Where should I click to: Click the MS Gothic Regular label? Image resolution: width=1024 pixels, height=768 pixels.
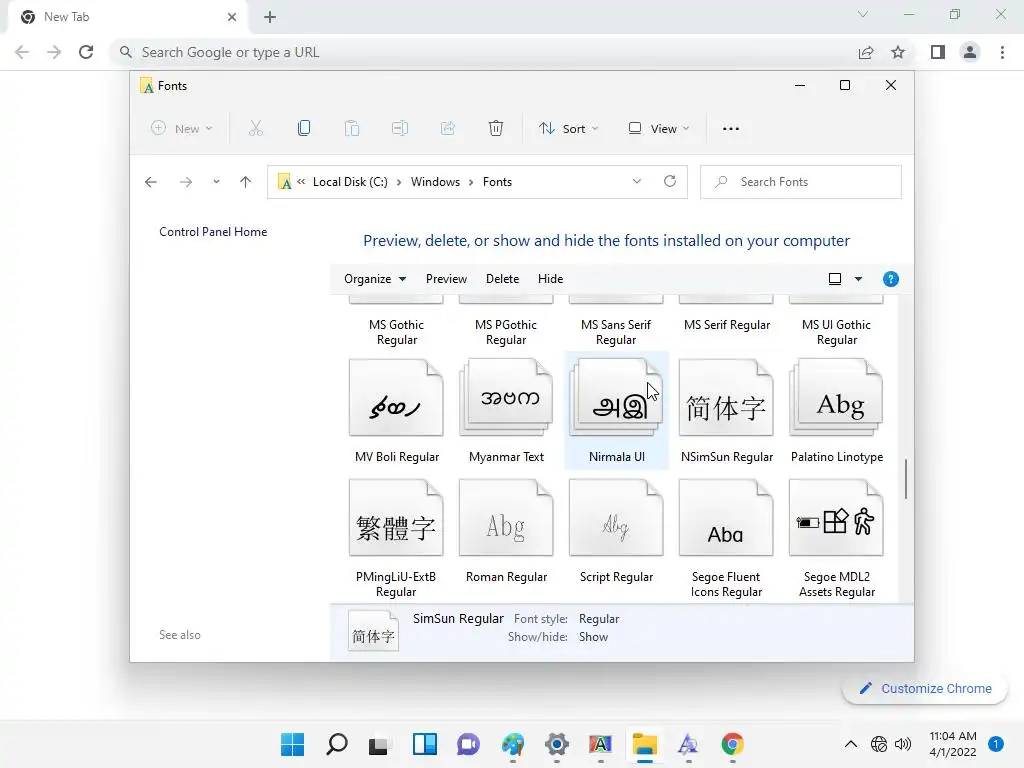396,332
